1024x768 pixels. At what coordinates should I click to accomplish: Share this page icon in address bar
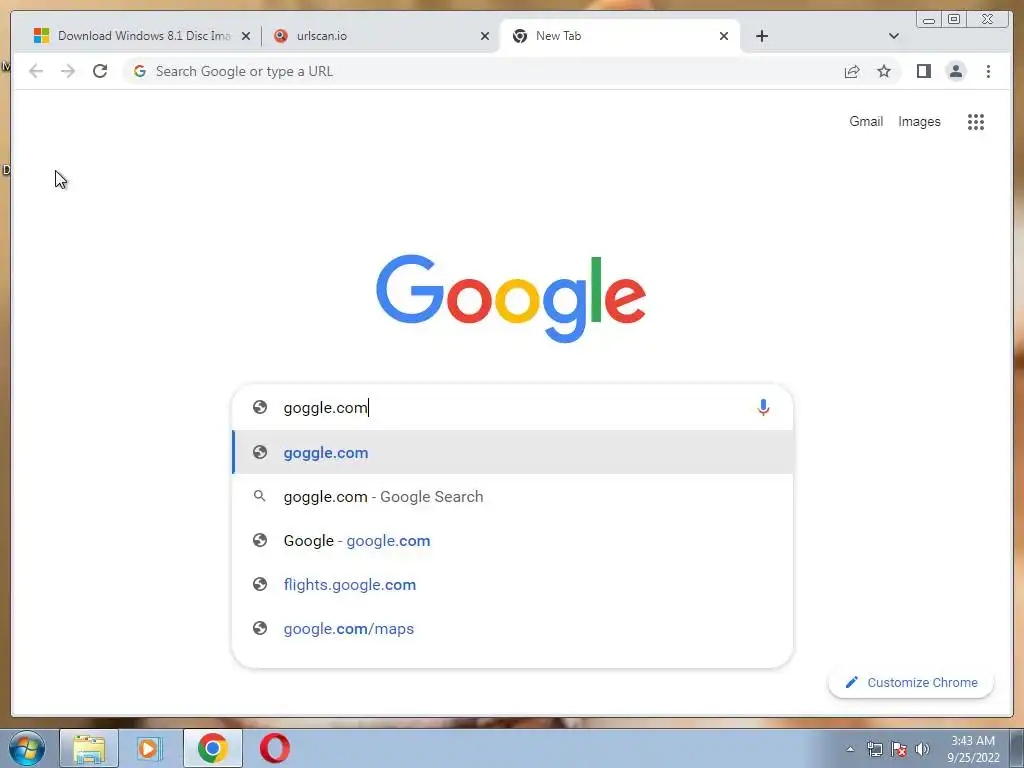click(x=852, y=71)
